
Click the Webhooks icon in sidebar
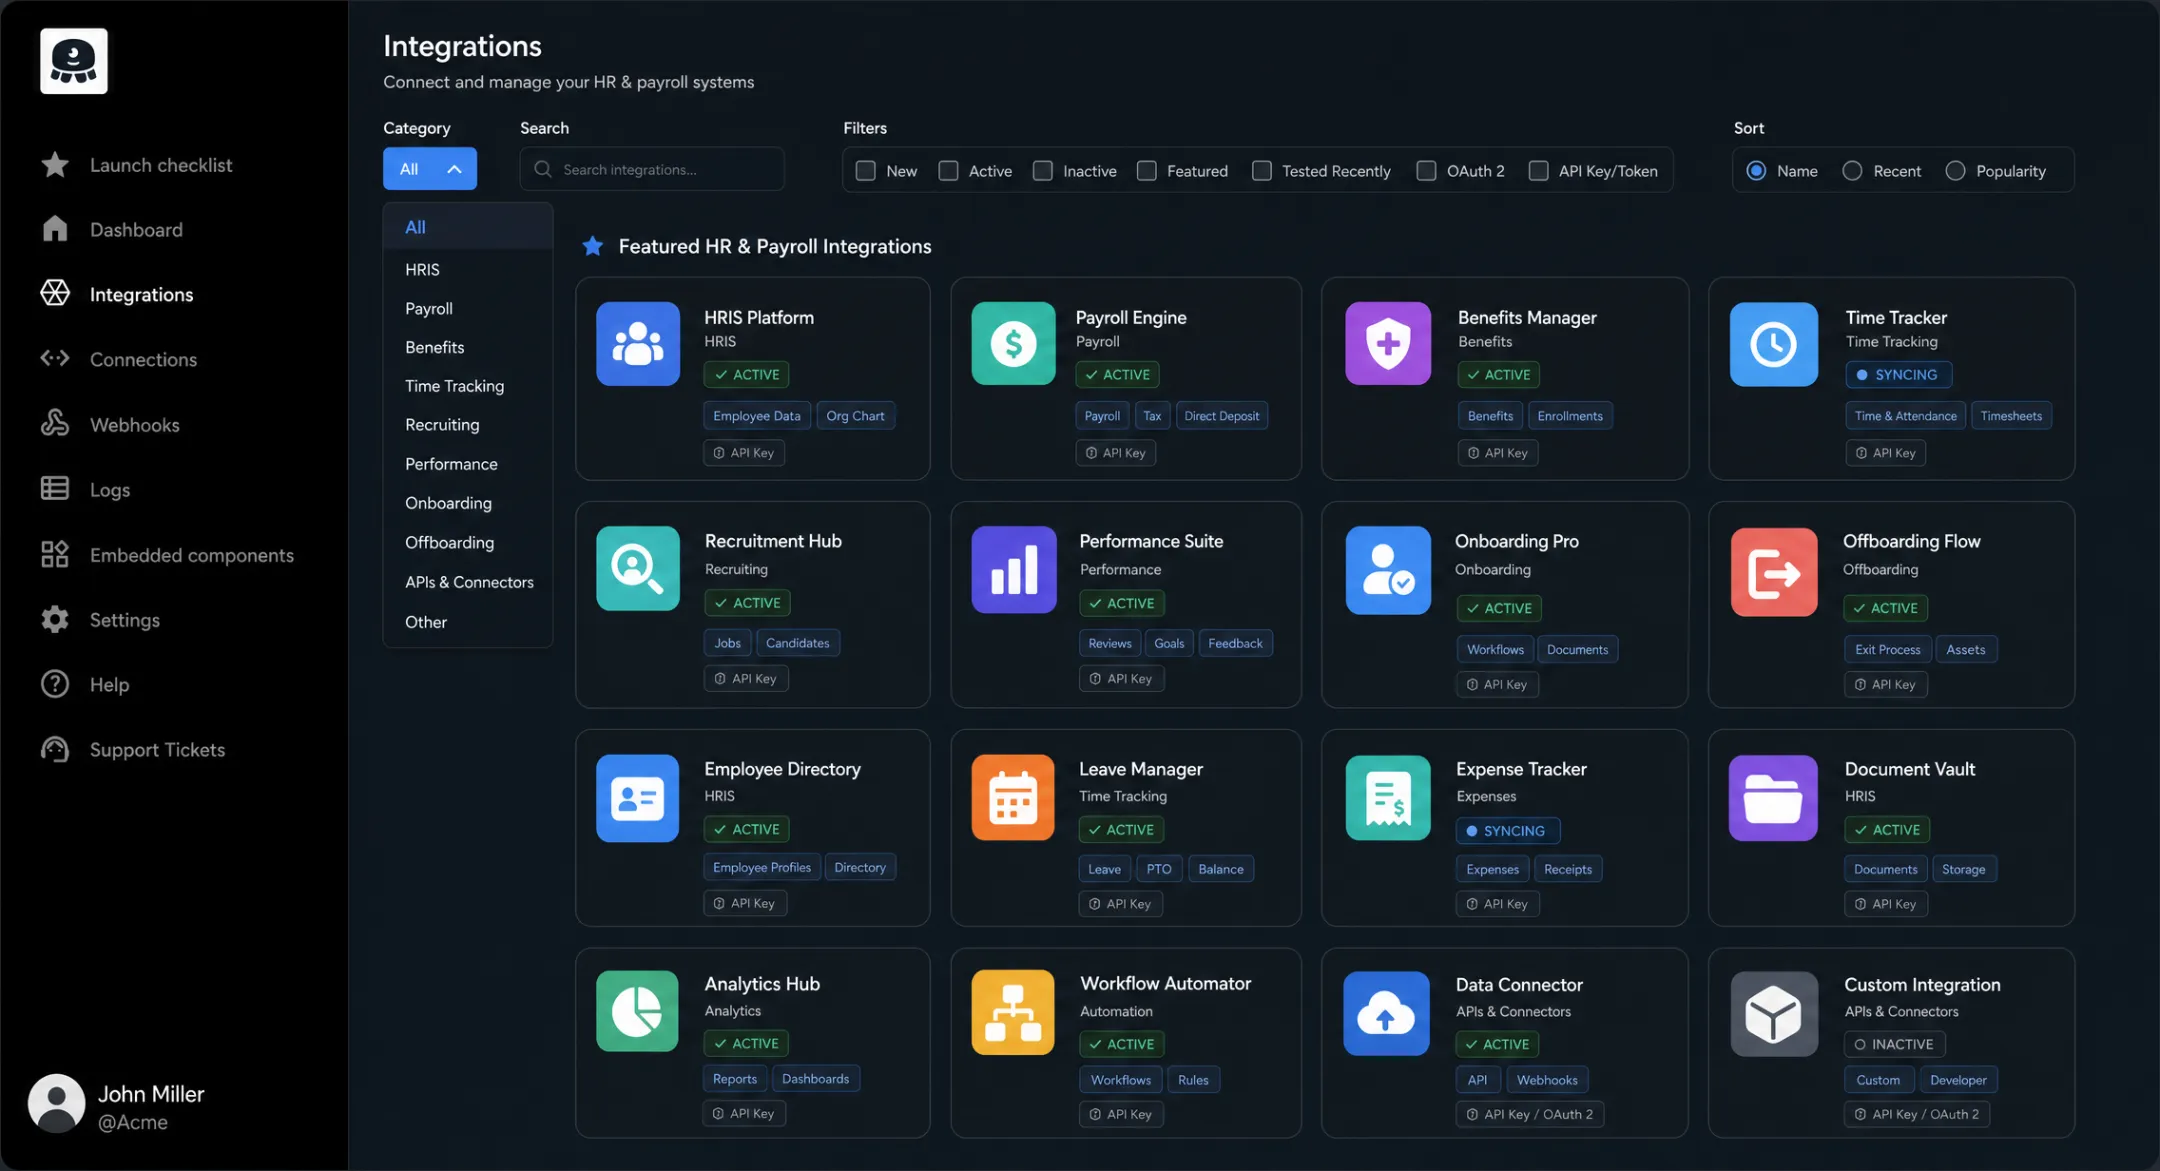coord(55,424)
